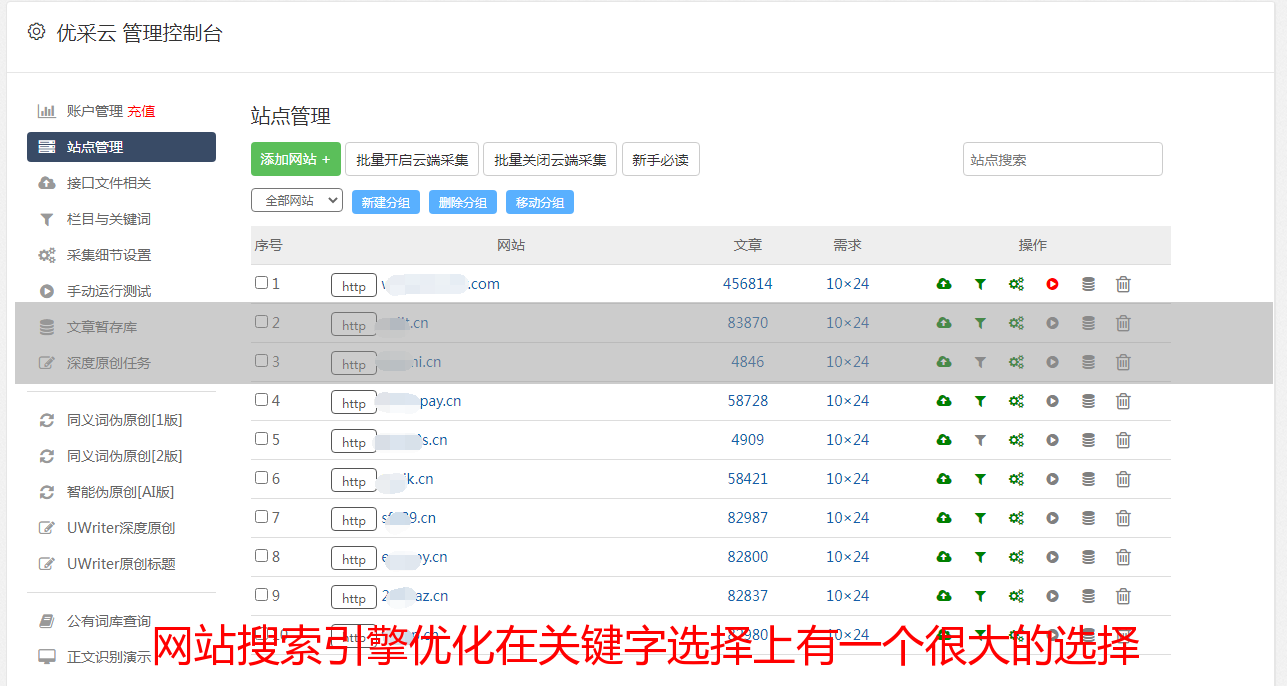Tick the checkbox for site 8
The width and height of the screenshot is (1287, 686).
pyautogui.click(x=261, y=556)
